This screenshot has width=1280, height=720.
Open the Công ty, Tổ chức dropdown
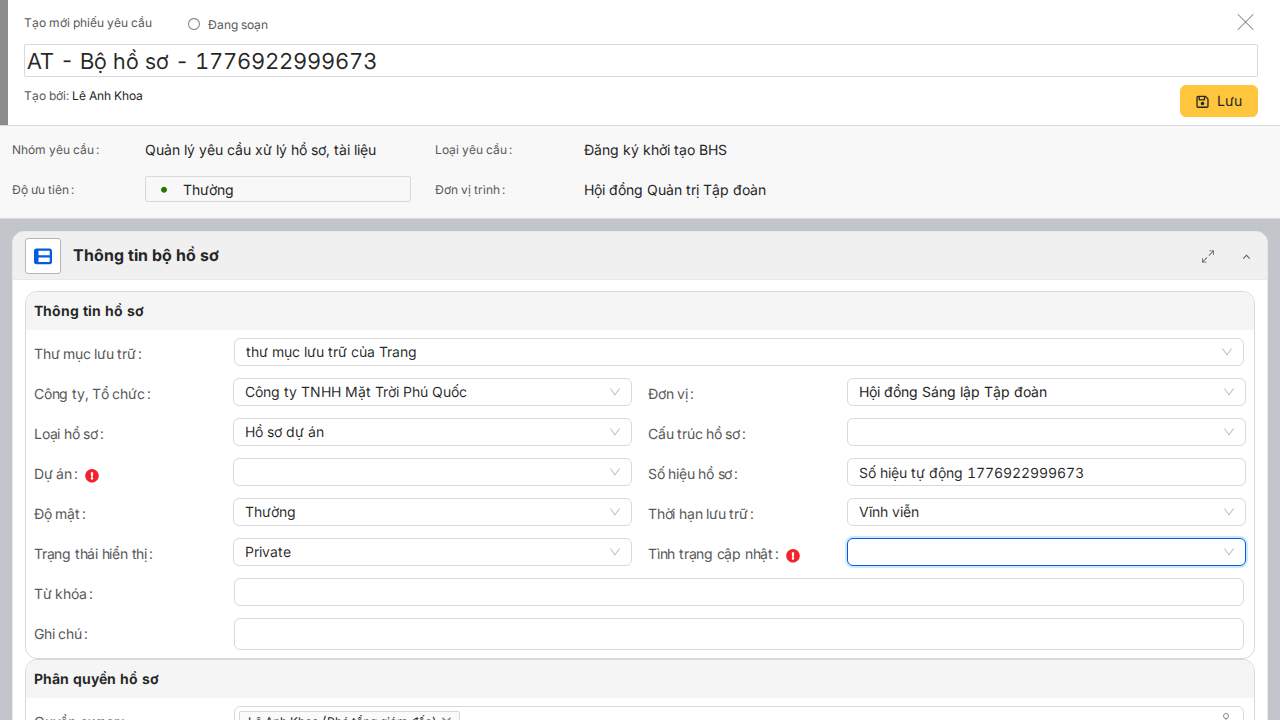432,392
